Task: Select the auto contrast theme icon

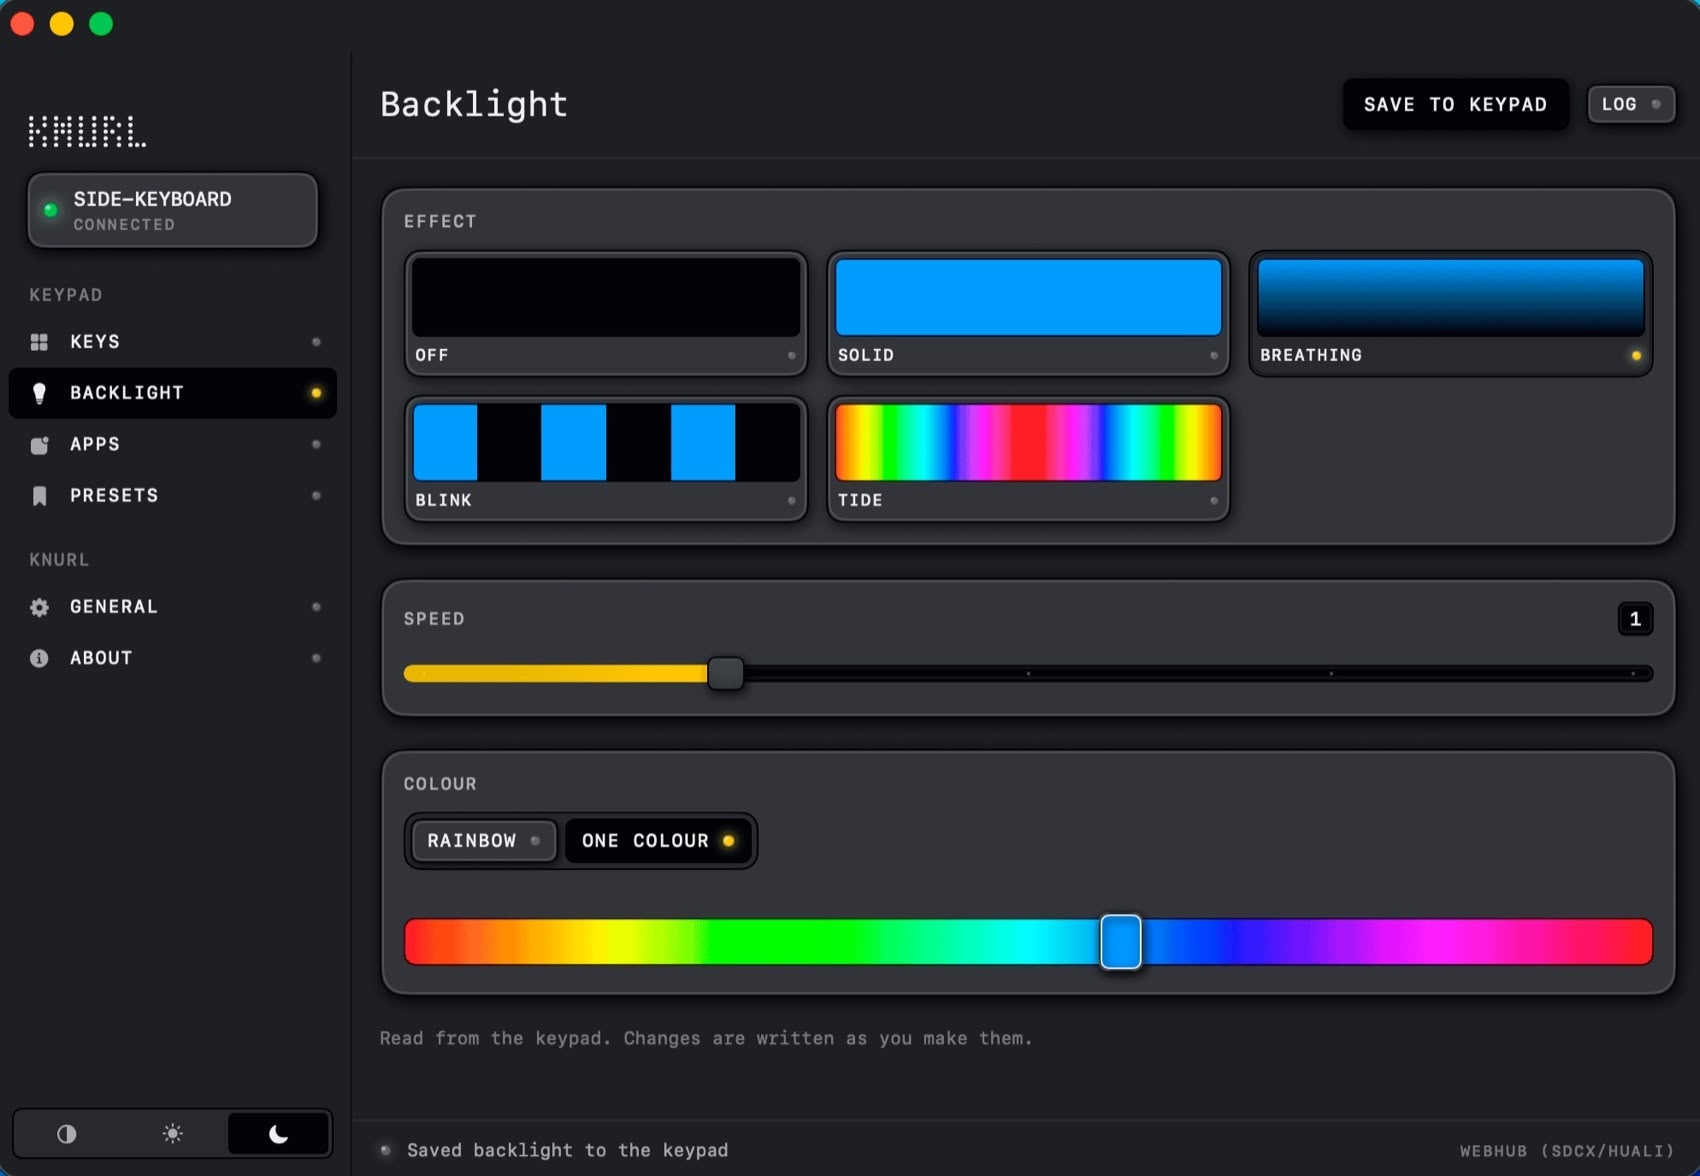Action: pyautogui.click(x=67, y=1133)
